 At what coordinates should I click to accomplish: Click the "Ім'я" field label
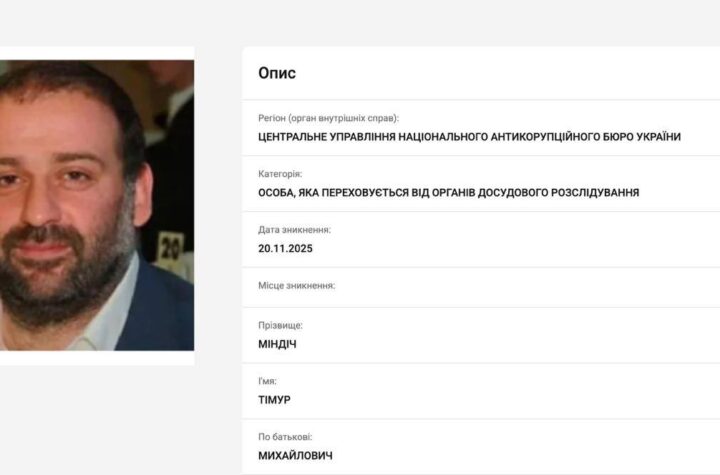point(268,381)
